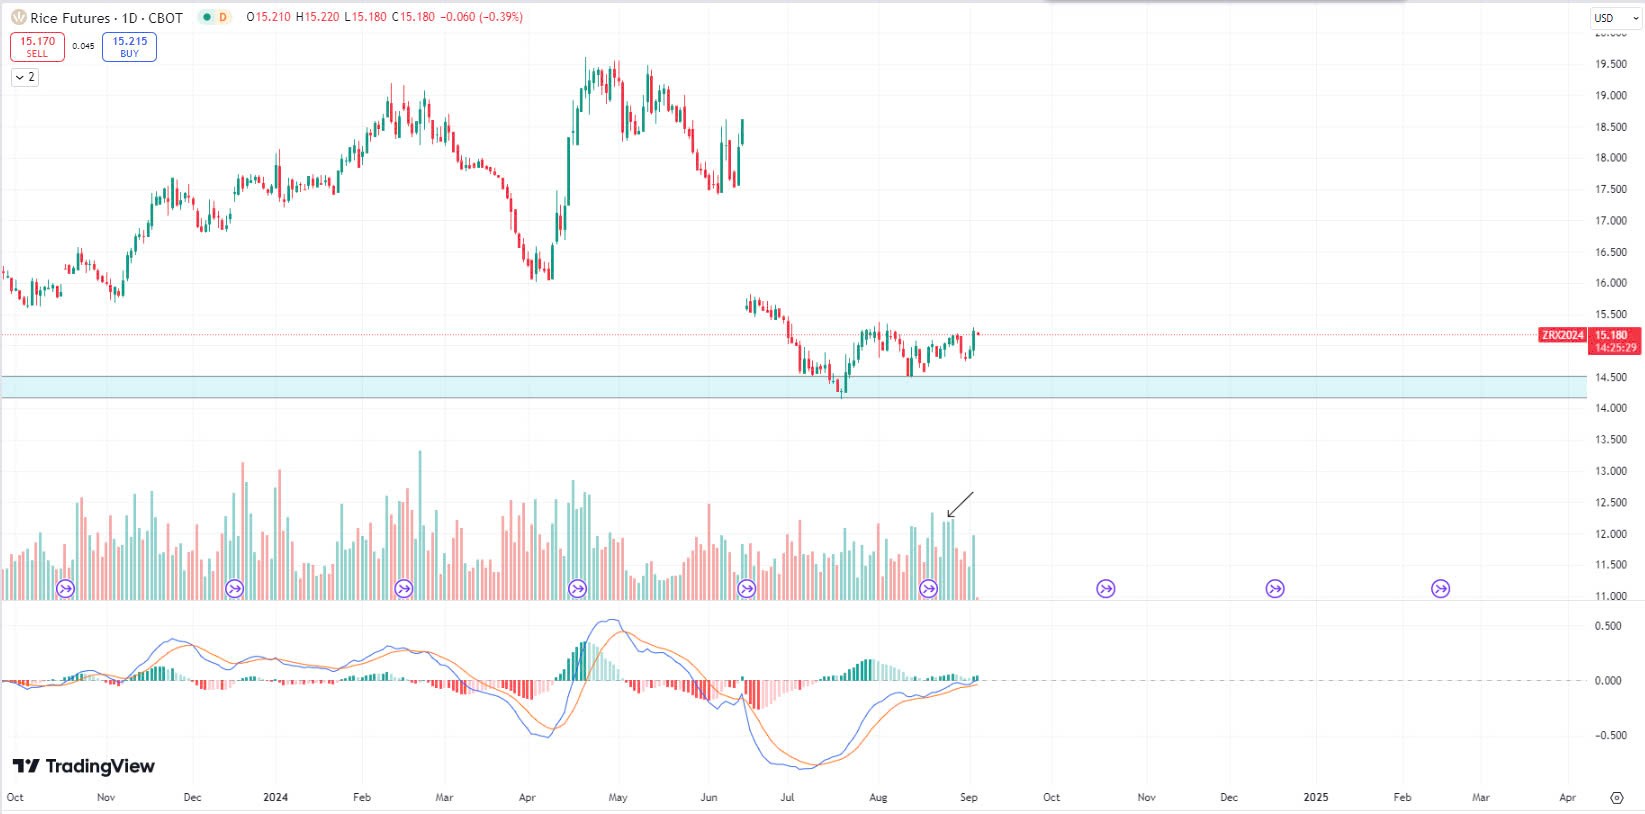Select the blue support zone rectangle
The image size is (1645, 814).
click(x=794, y=387)
